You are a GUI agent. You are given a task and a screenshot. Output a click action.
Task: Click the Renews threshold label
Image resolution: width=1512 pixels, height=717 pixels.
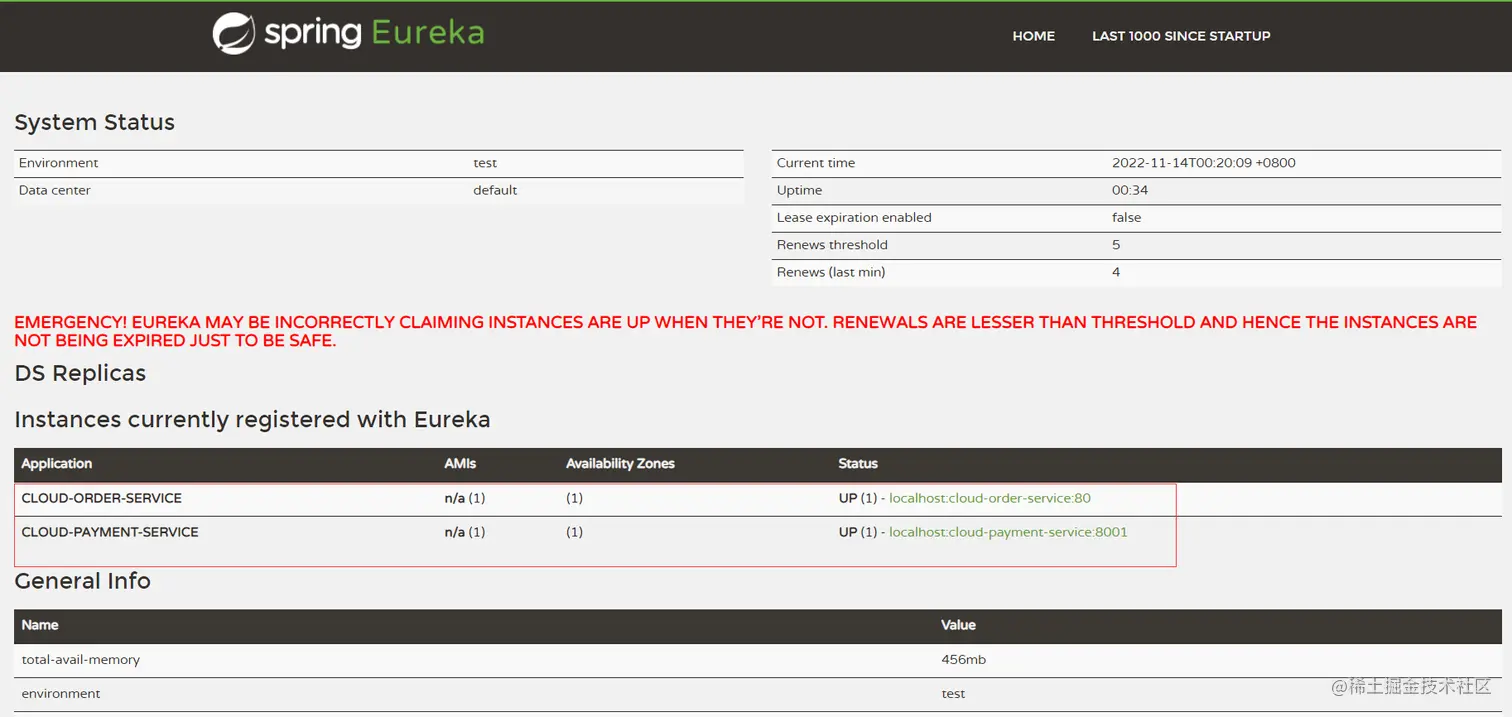pos(832,244)
